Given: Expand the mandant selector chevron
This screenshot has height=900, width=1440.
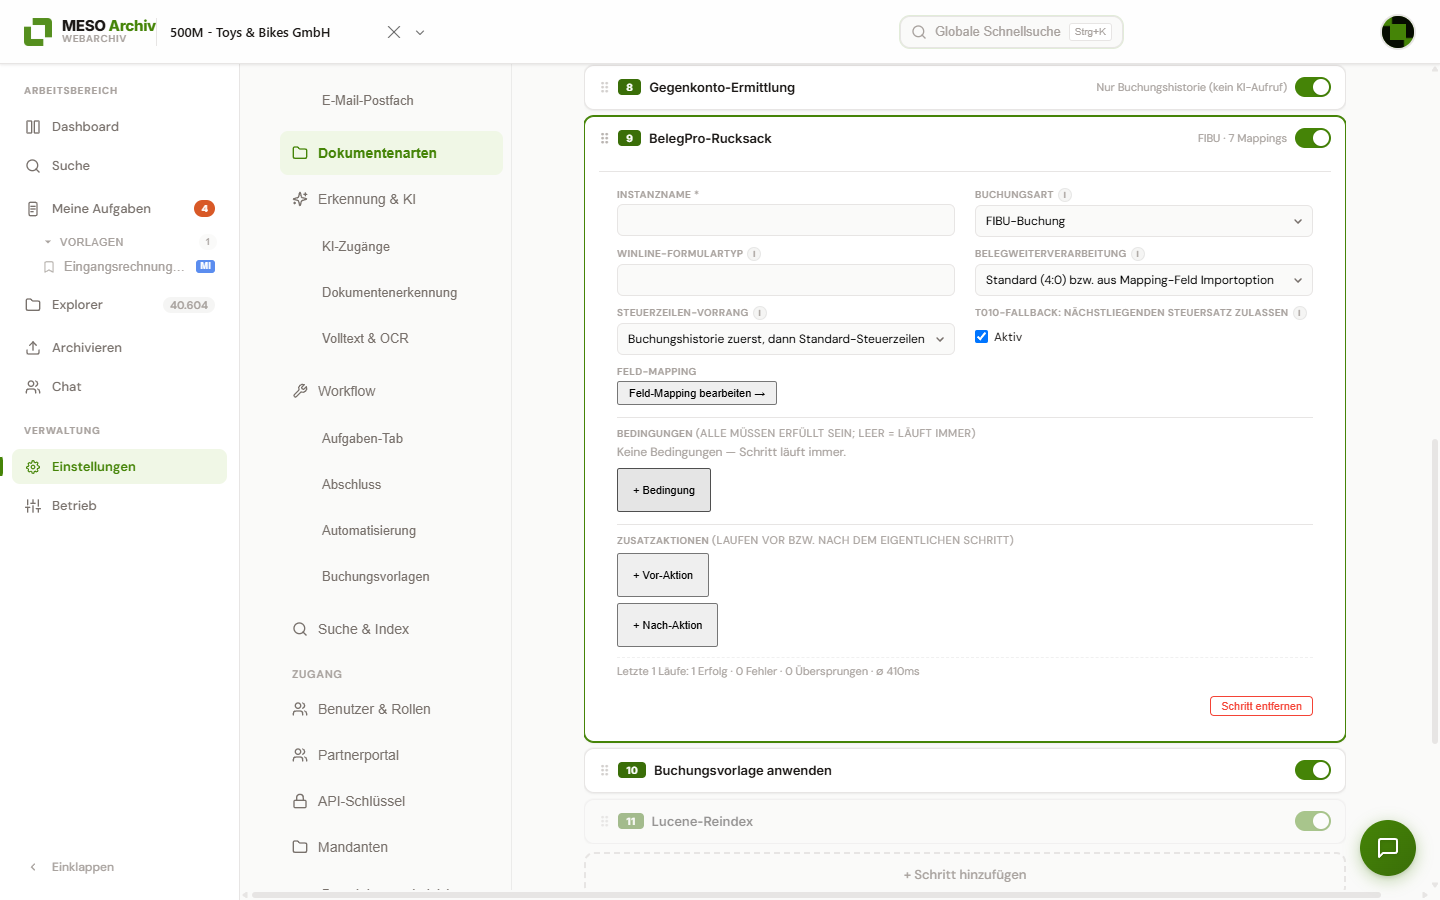Looking at the screenshot, I should pyautogui.click(x=420, y=32).
